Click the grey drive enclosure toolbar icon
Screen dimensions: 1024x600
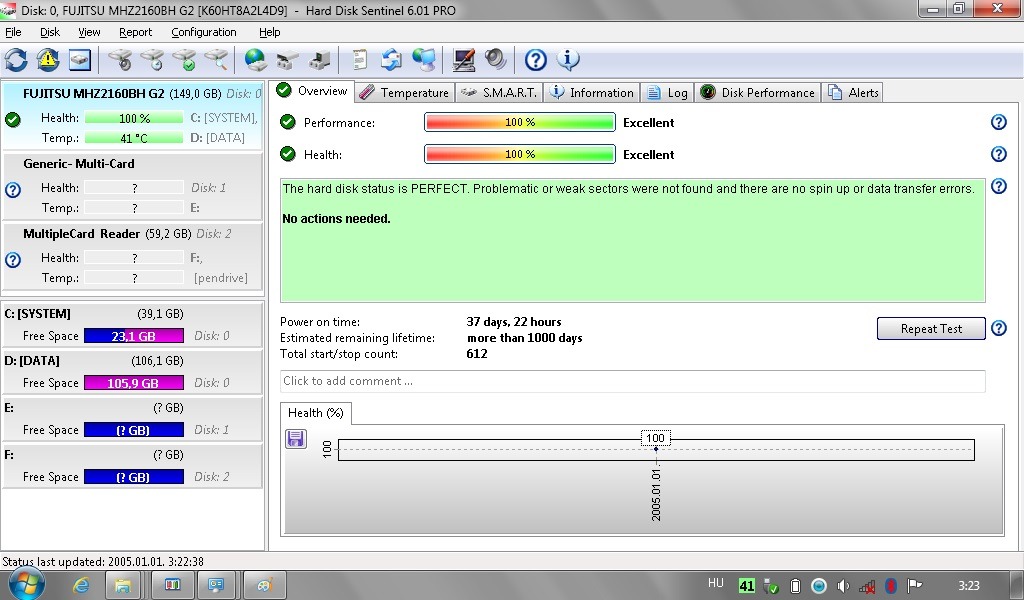(287, 60)
